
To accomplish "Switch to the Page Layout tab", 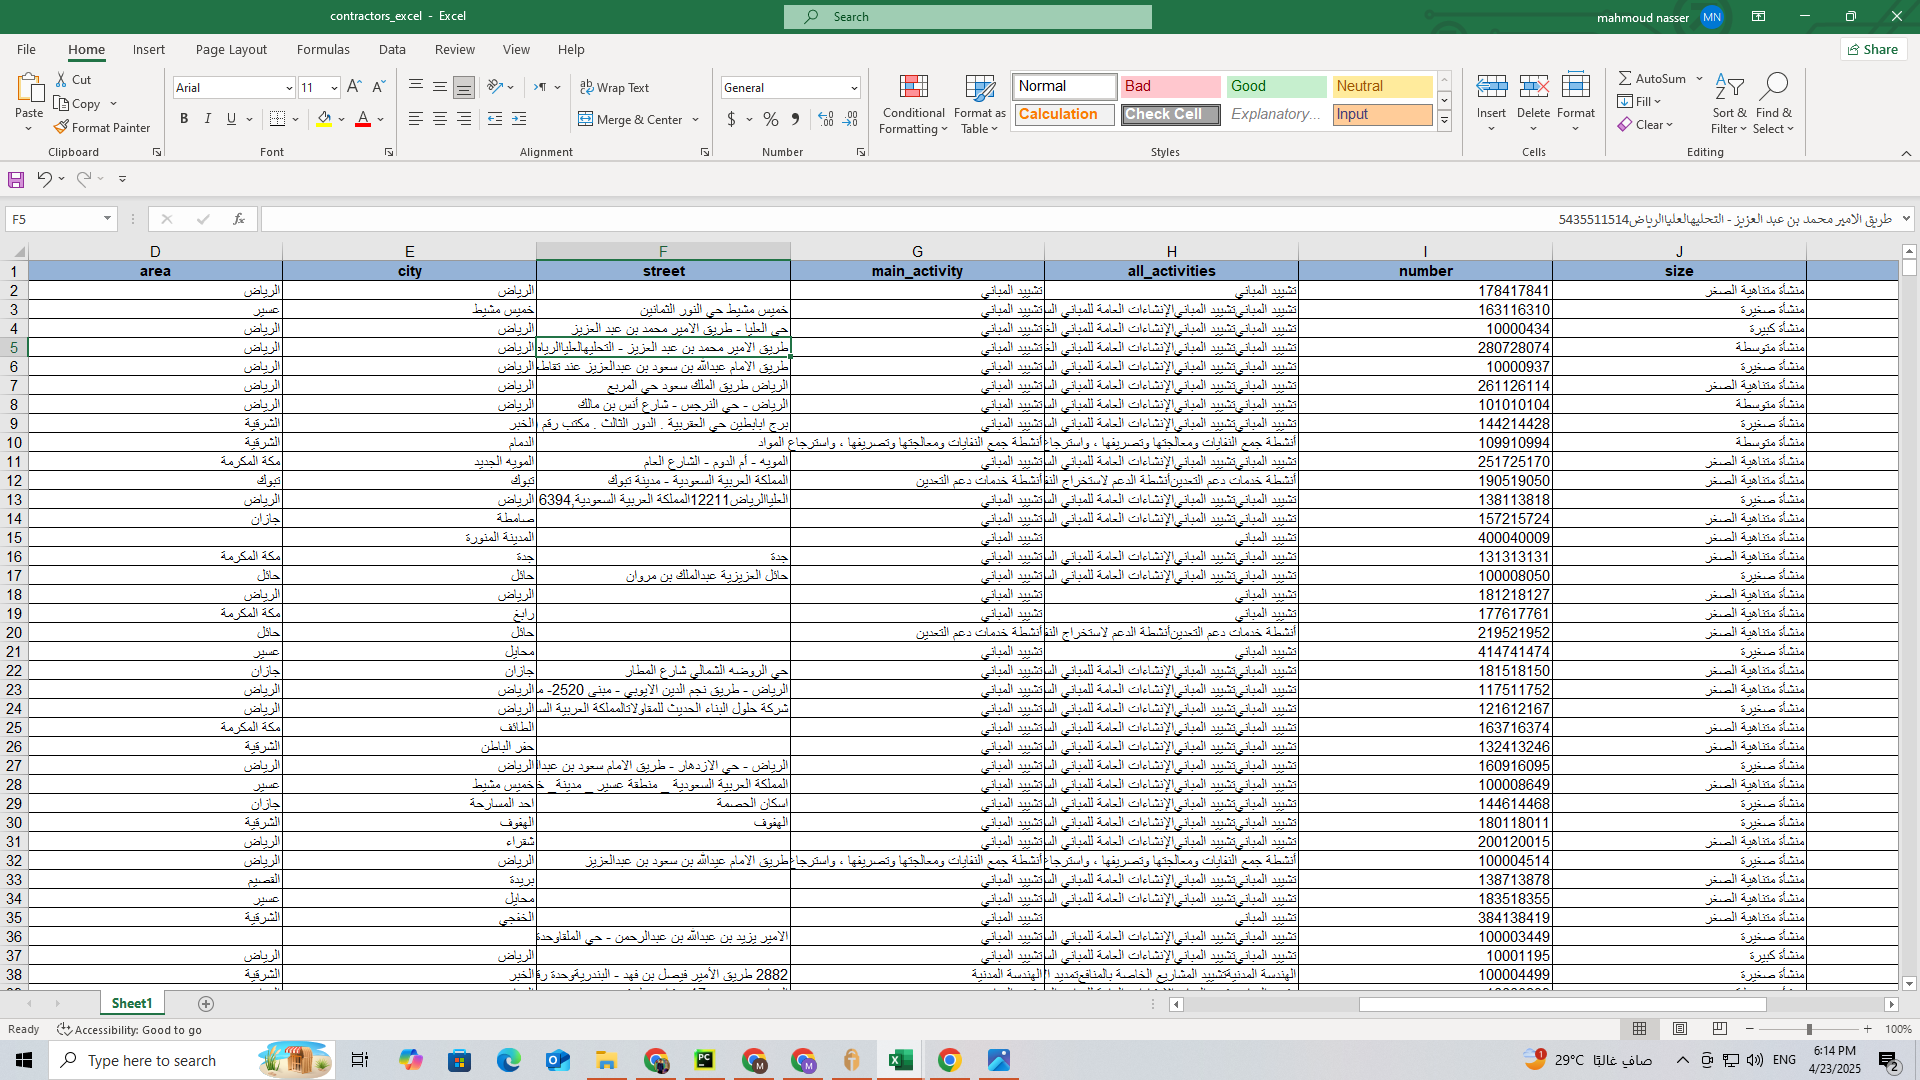I will 231,49.
